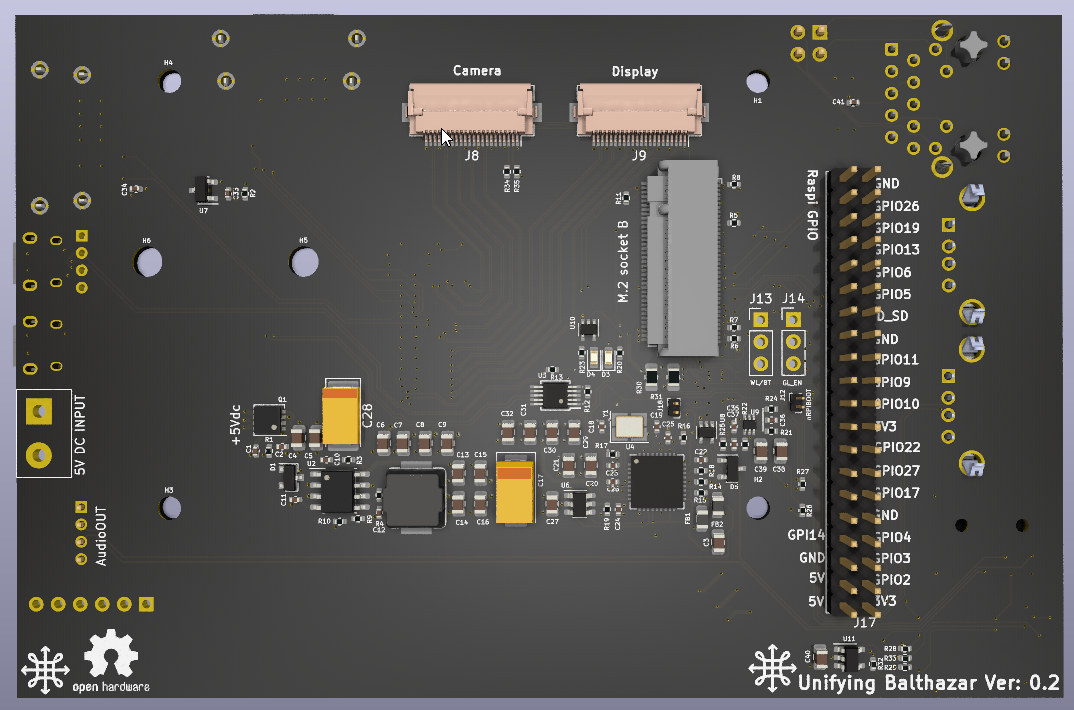Select the yellow tantalum capacitor C28

(x=340, y=414)
